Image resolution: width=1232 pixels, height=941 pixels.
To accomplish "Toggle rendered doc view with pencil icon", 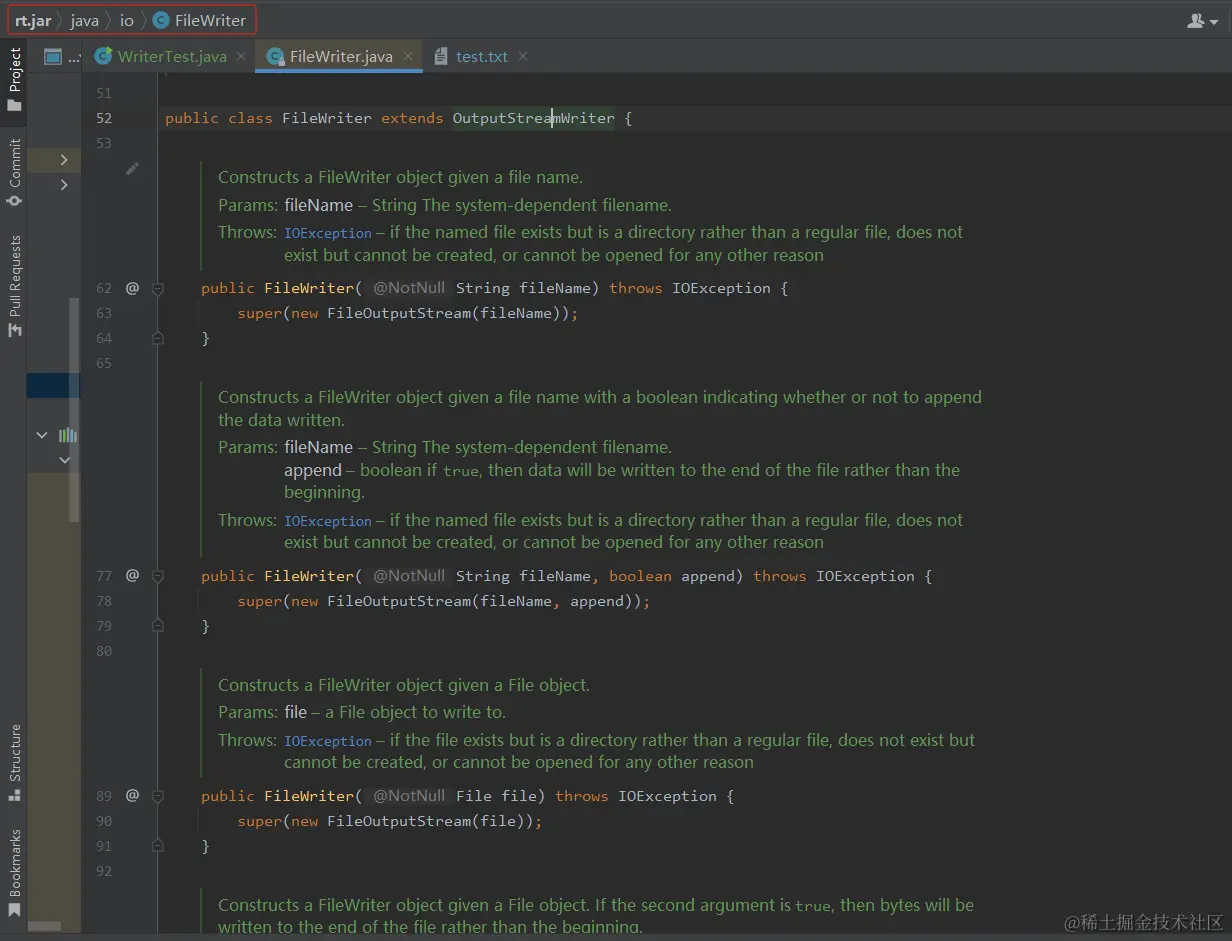I will coord(132,169).
